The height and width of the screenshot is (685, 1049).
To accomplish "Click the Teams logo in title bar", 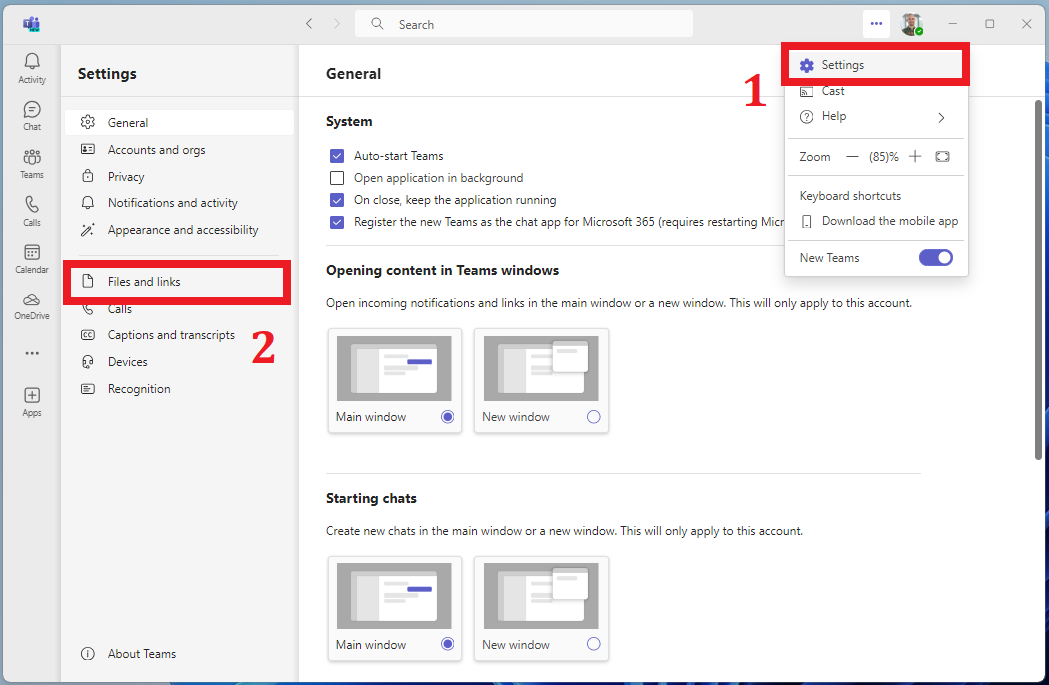I will pos(31,25).
